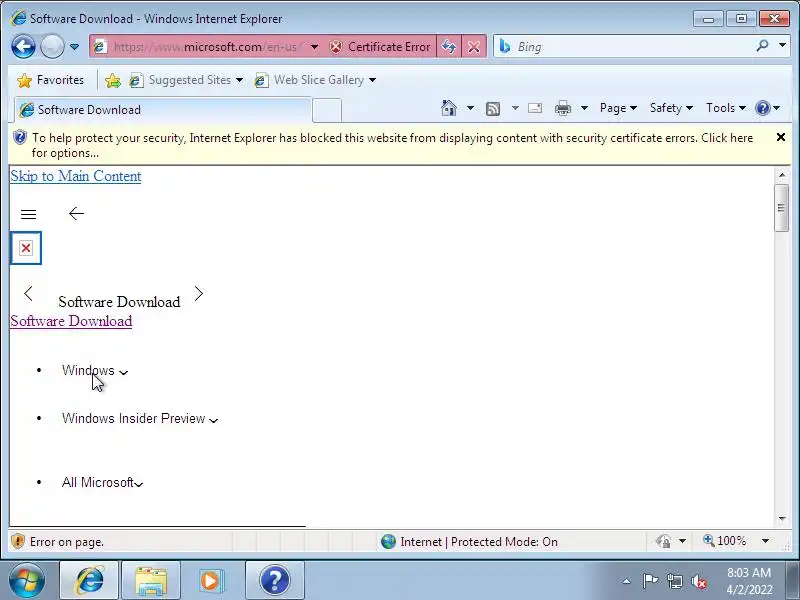Stop loading with the red X icon

(474, 47)
